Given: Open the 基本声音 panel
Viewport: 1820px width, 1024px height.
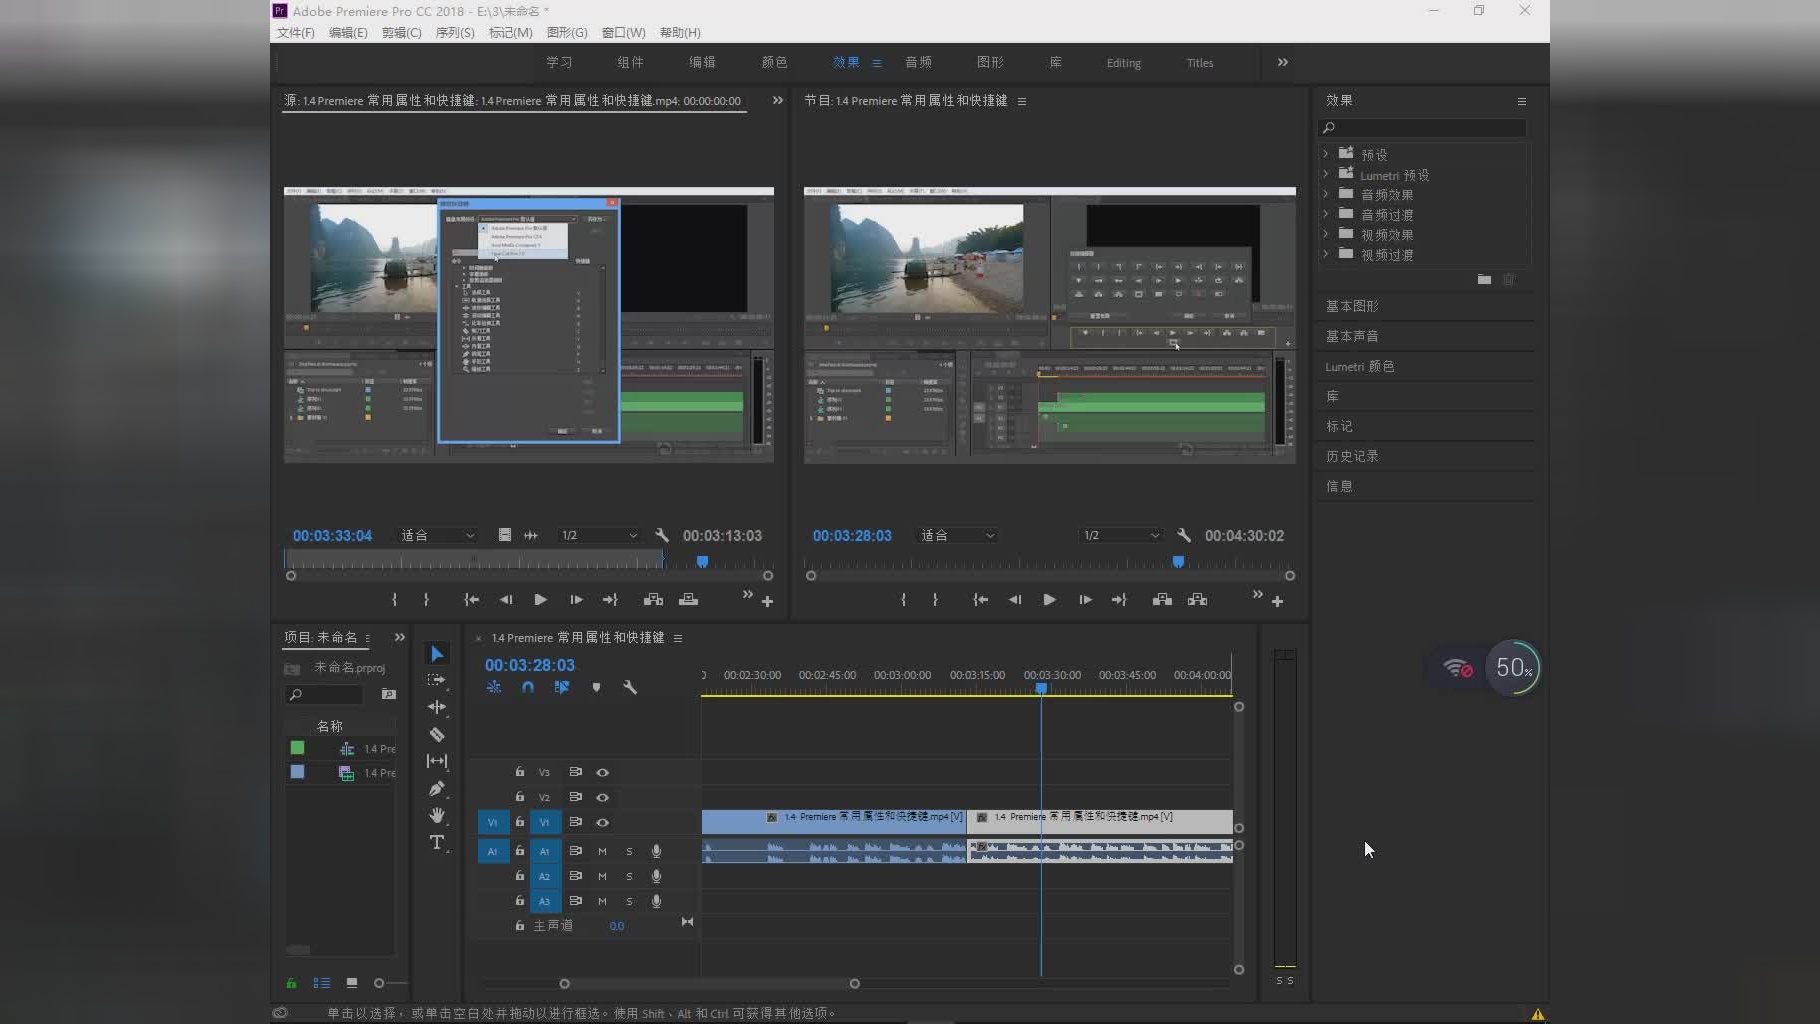Looking at the screenshot, I should pyautogui.click(x=1352, y=336).
